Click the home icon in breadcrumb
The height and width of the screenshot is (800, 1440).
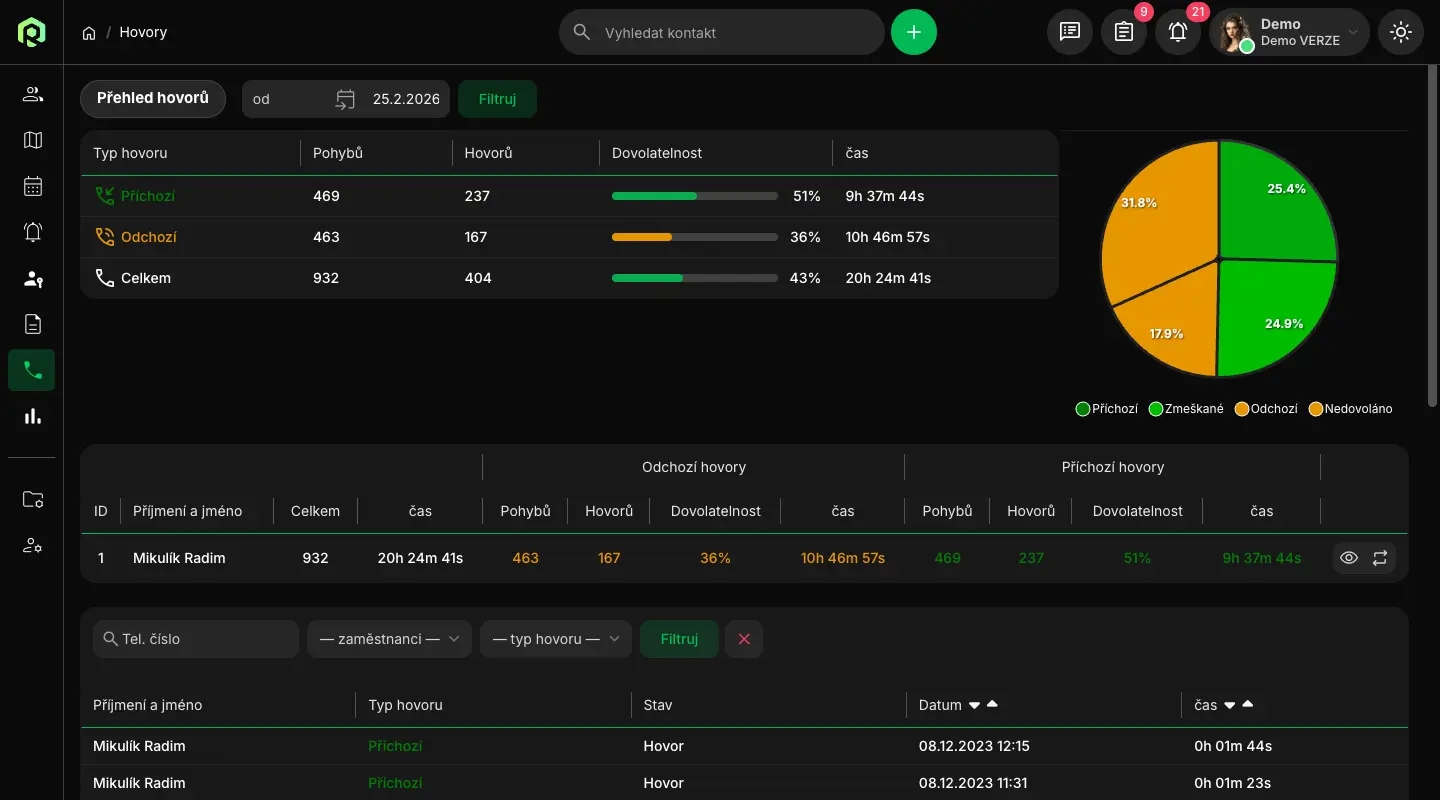click(89, 33)
